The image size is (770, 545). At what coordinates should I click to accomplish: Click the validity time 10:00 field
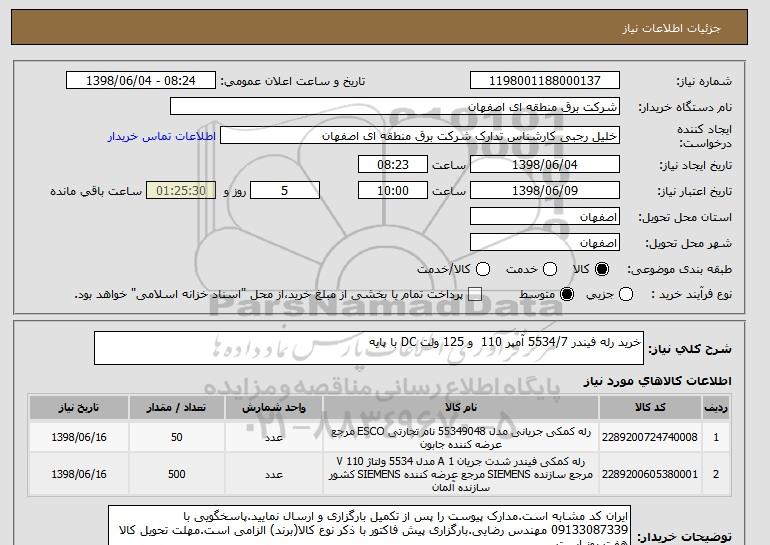click(393, 191)
